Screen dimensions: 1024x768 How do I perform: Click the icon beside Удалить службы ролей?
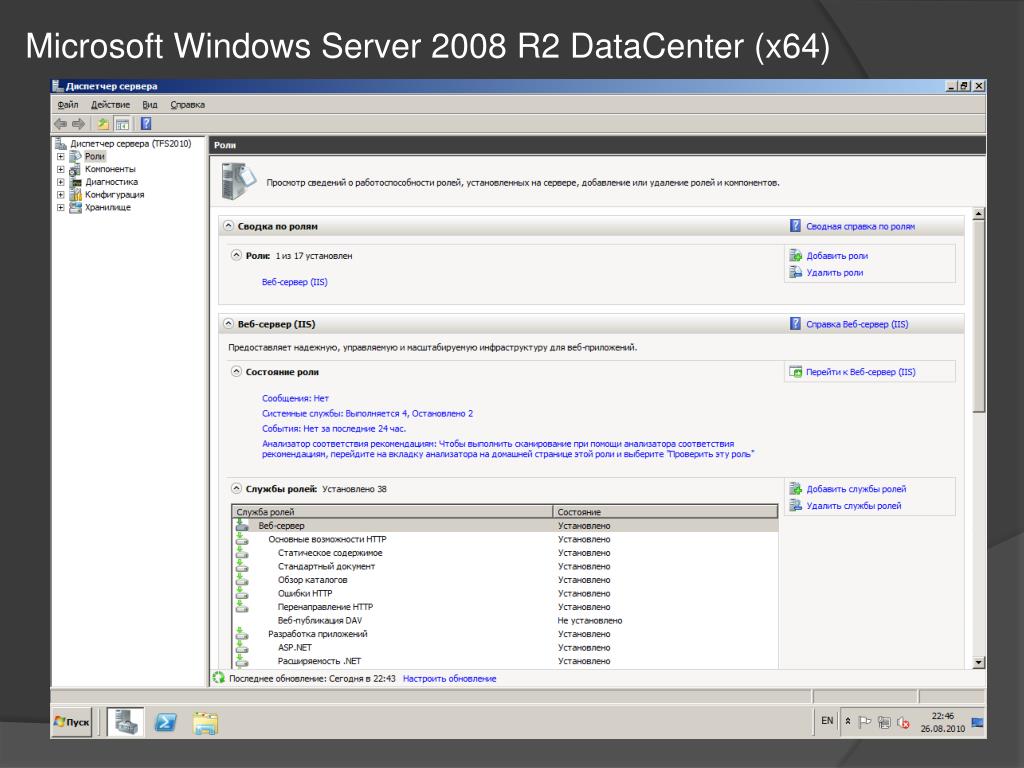795,505
